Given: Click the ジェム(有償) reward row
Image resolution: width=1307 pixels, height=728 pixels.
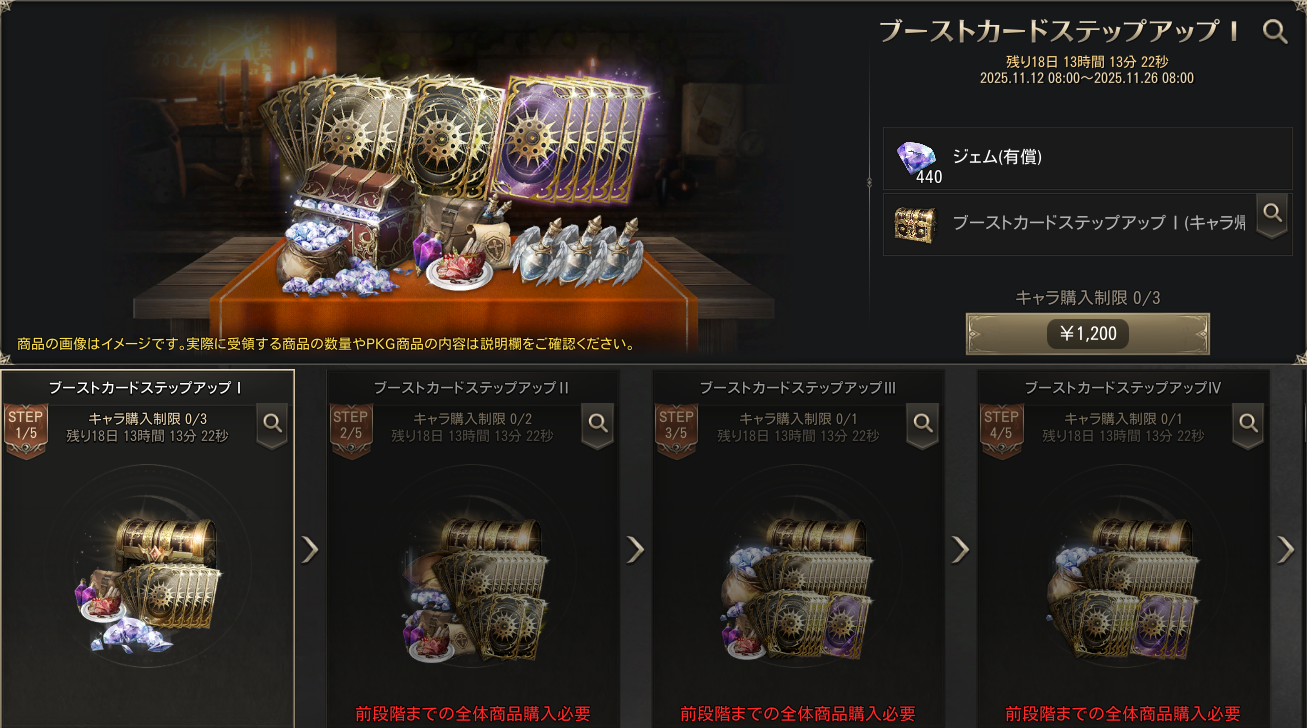Looking at the screenshot, I should [1088, 158].
